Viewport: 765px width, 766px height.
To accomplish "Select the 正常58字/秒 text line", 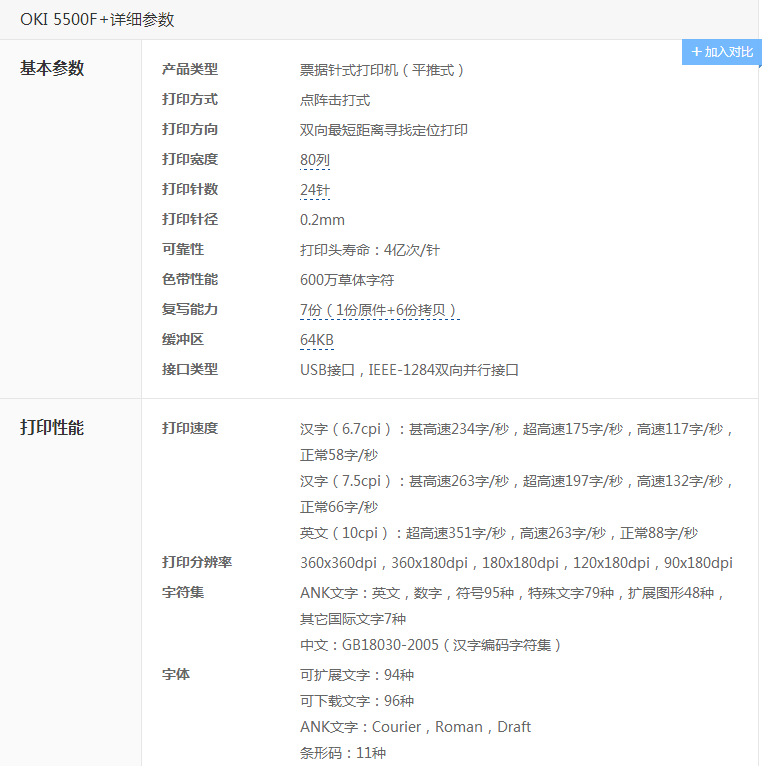I will tap(339, 455).
